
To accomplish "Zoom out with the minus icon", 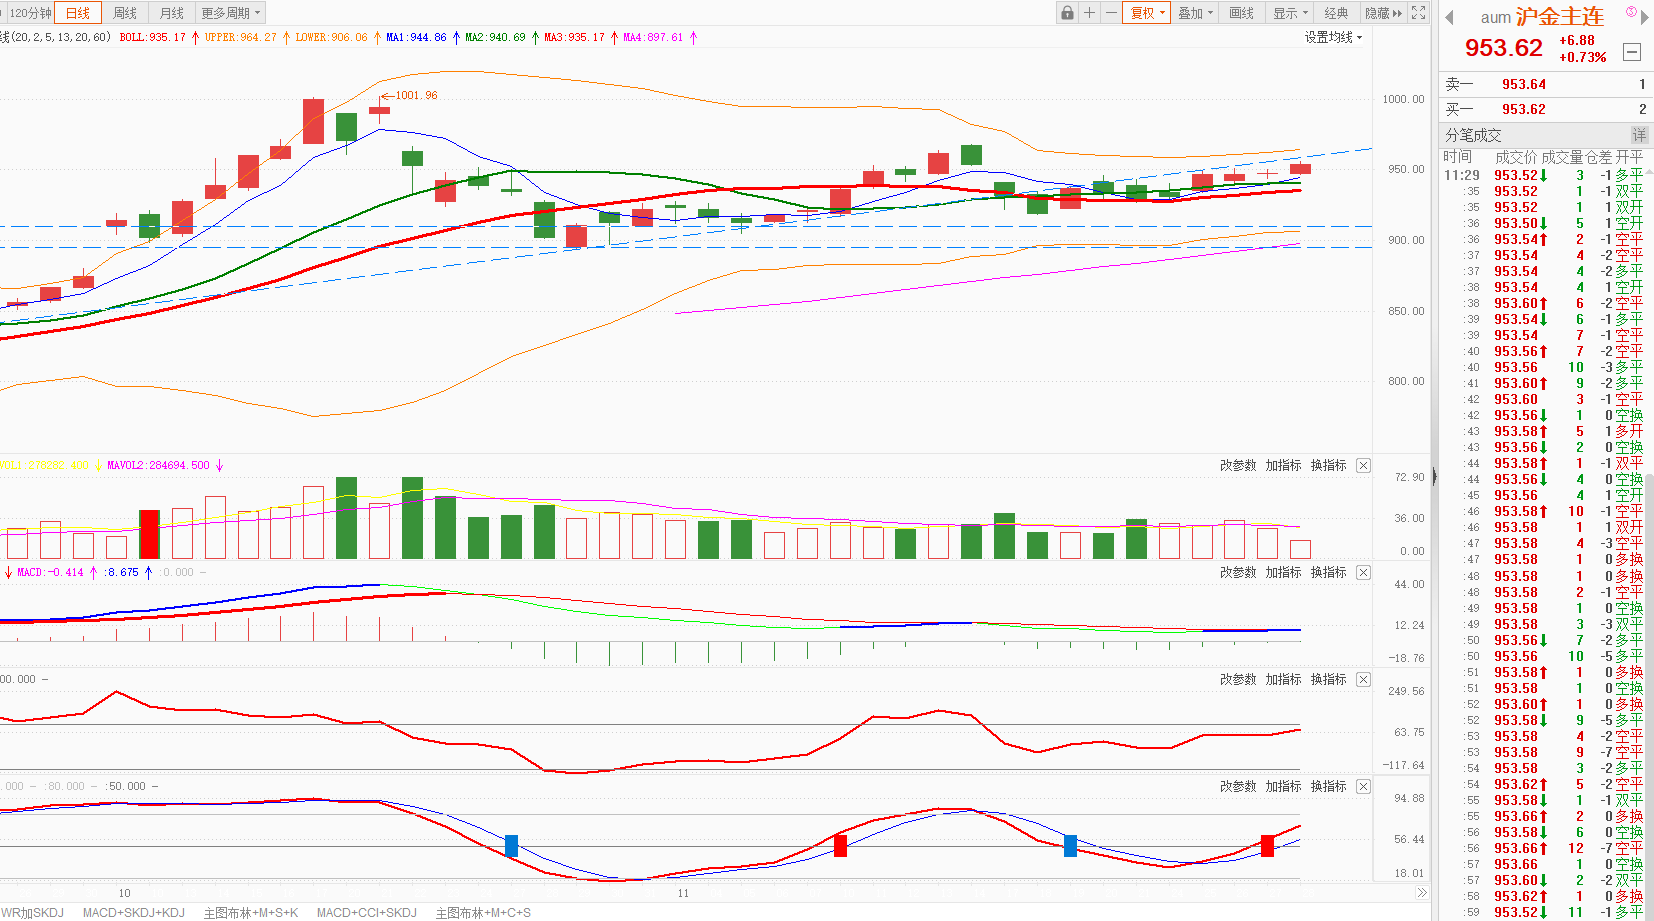I will click(x=1111, y=13).
